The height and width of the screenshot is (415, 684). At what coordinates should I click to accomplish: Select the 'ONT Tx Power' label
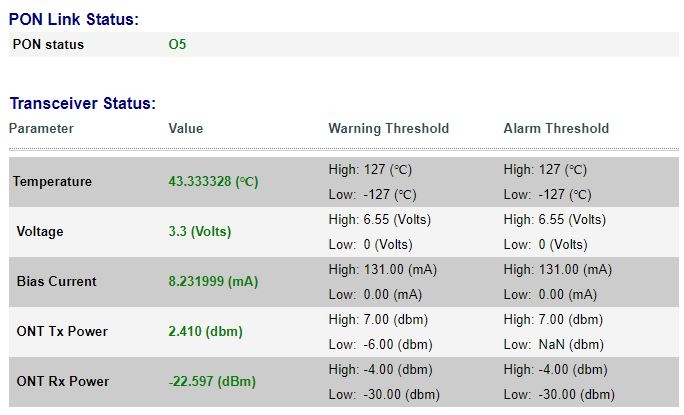[x=62, y=332]
